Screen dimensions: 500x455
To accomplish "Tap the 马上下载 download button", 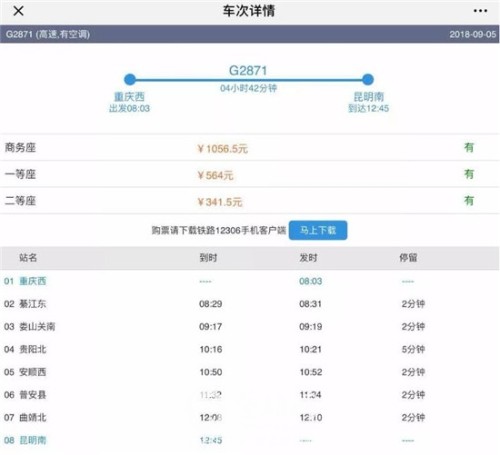I will (318, 230).
